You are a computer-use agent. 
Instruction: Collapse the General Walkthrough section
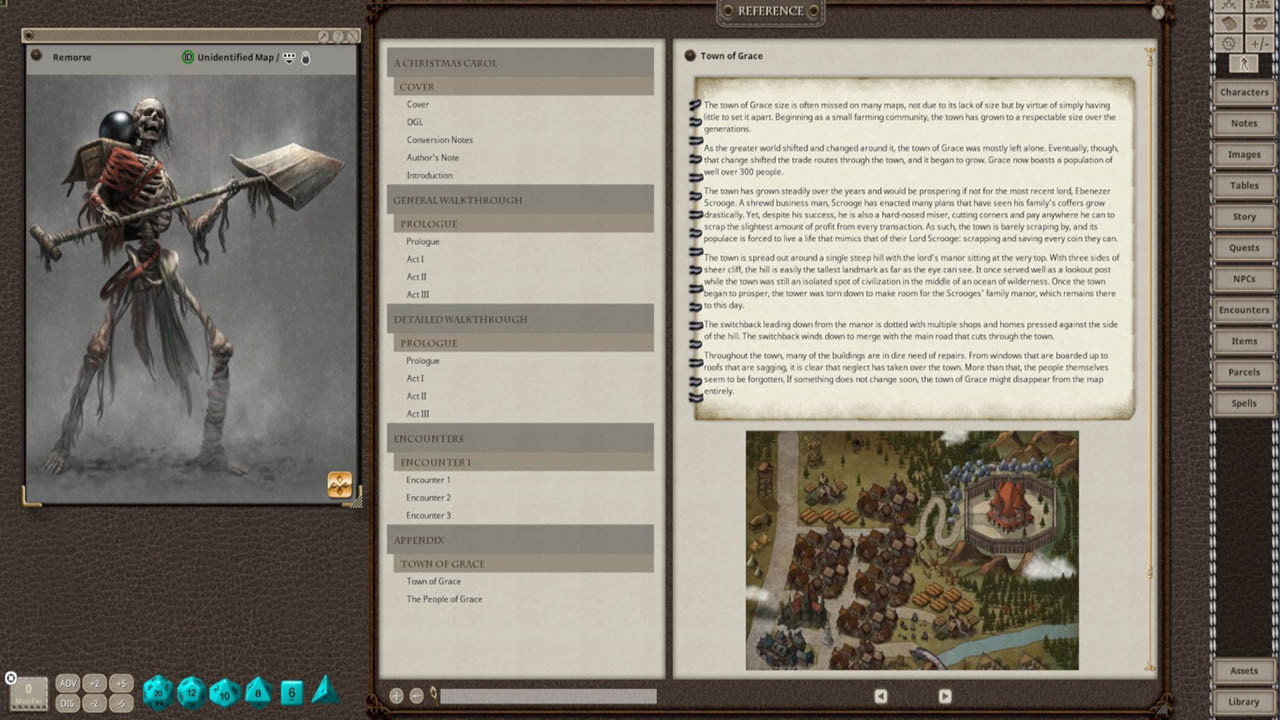(520, 200)
